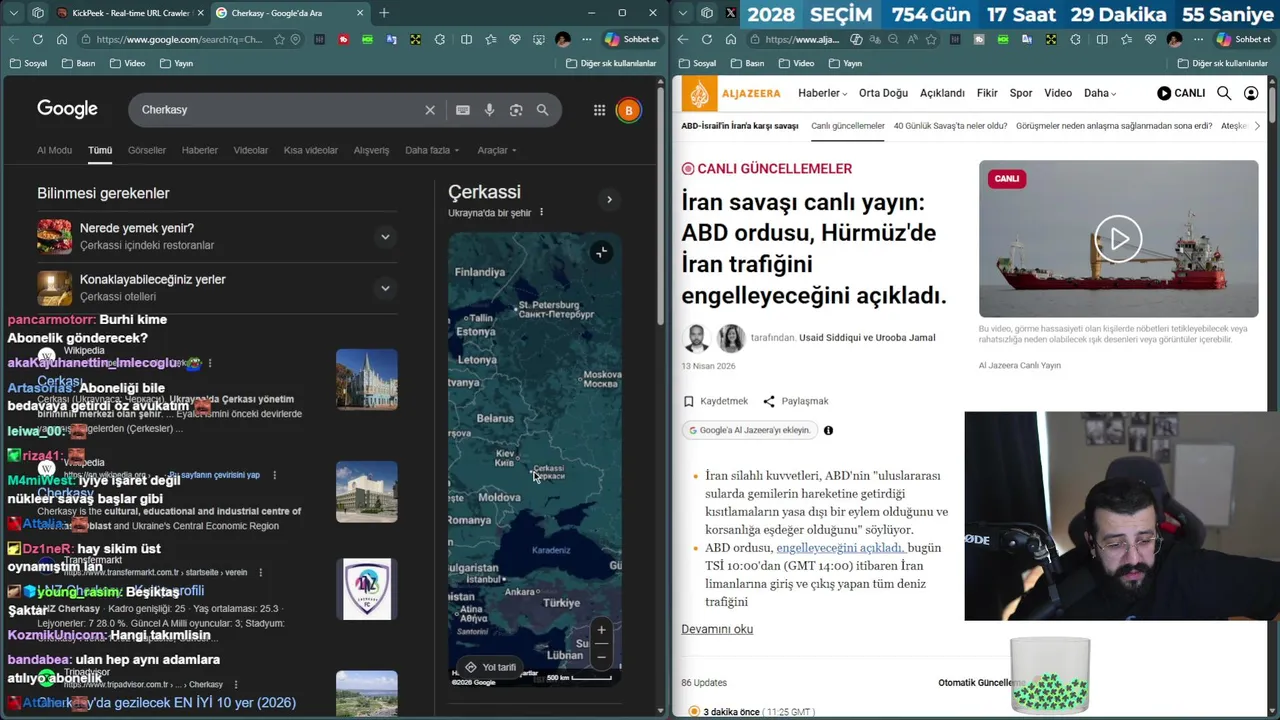Switch to Görseller results tab
The image size is (1280, 720).
click(147, 150)
